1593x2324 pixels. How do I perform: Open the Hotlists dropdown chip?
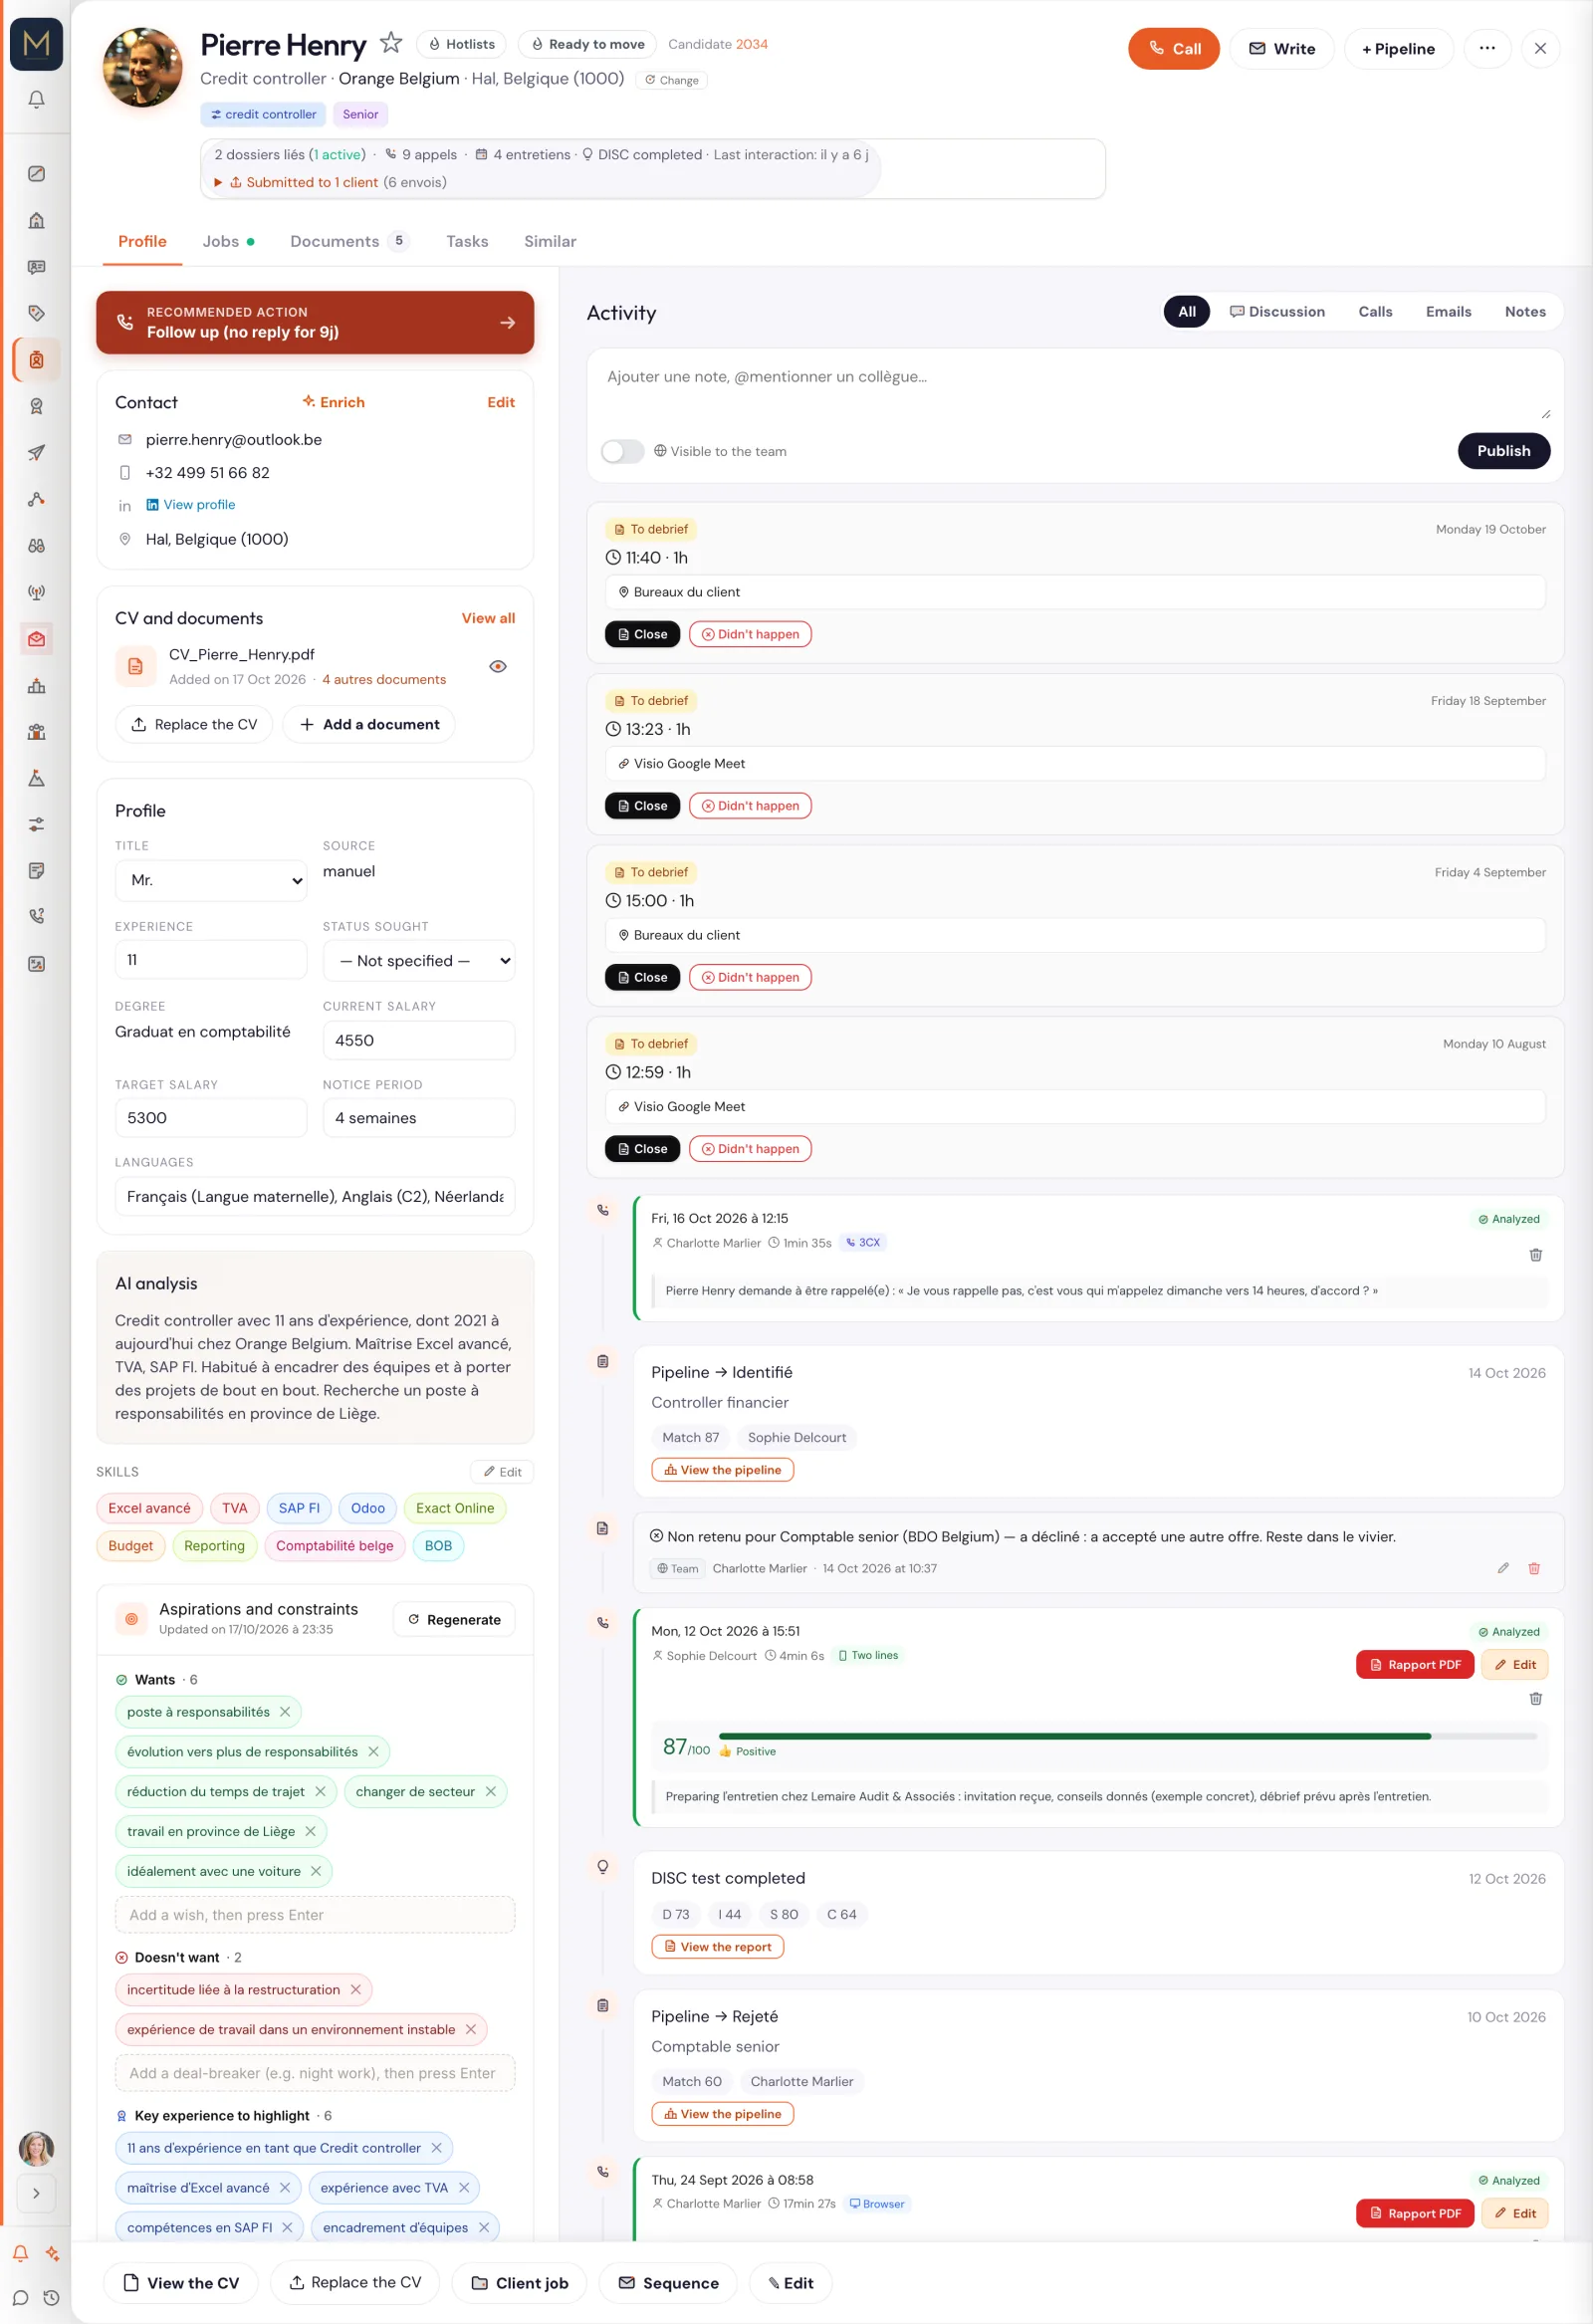click(462, 44)
